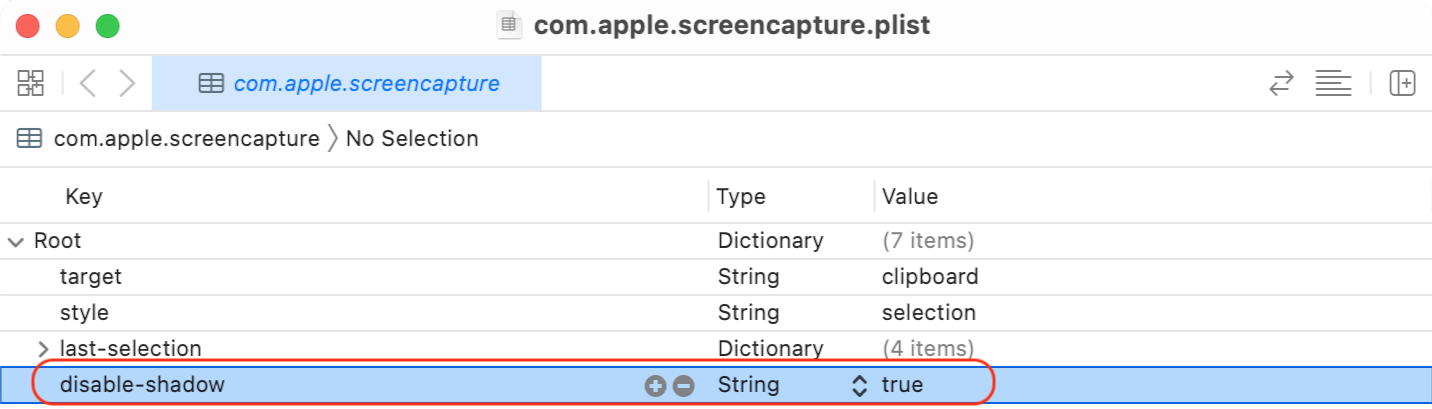Add a row with the plus button
This screenshot has width=1432, height=409.
click(x=655, y=386)
